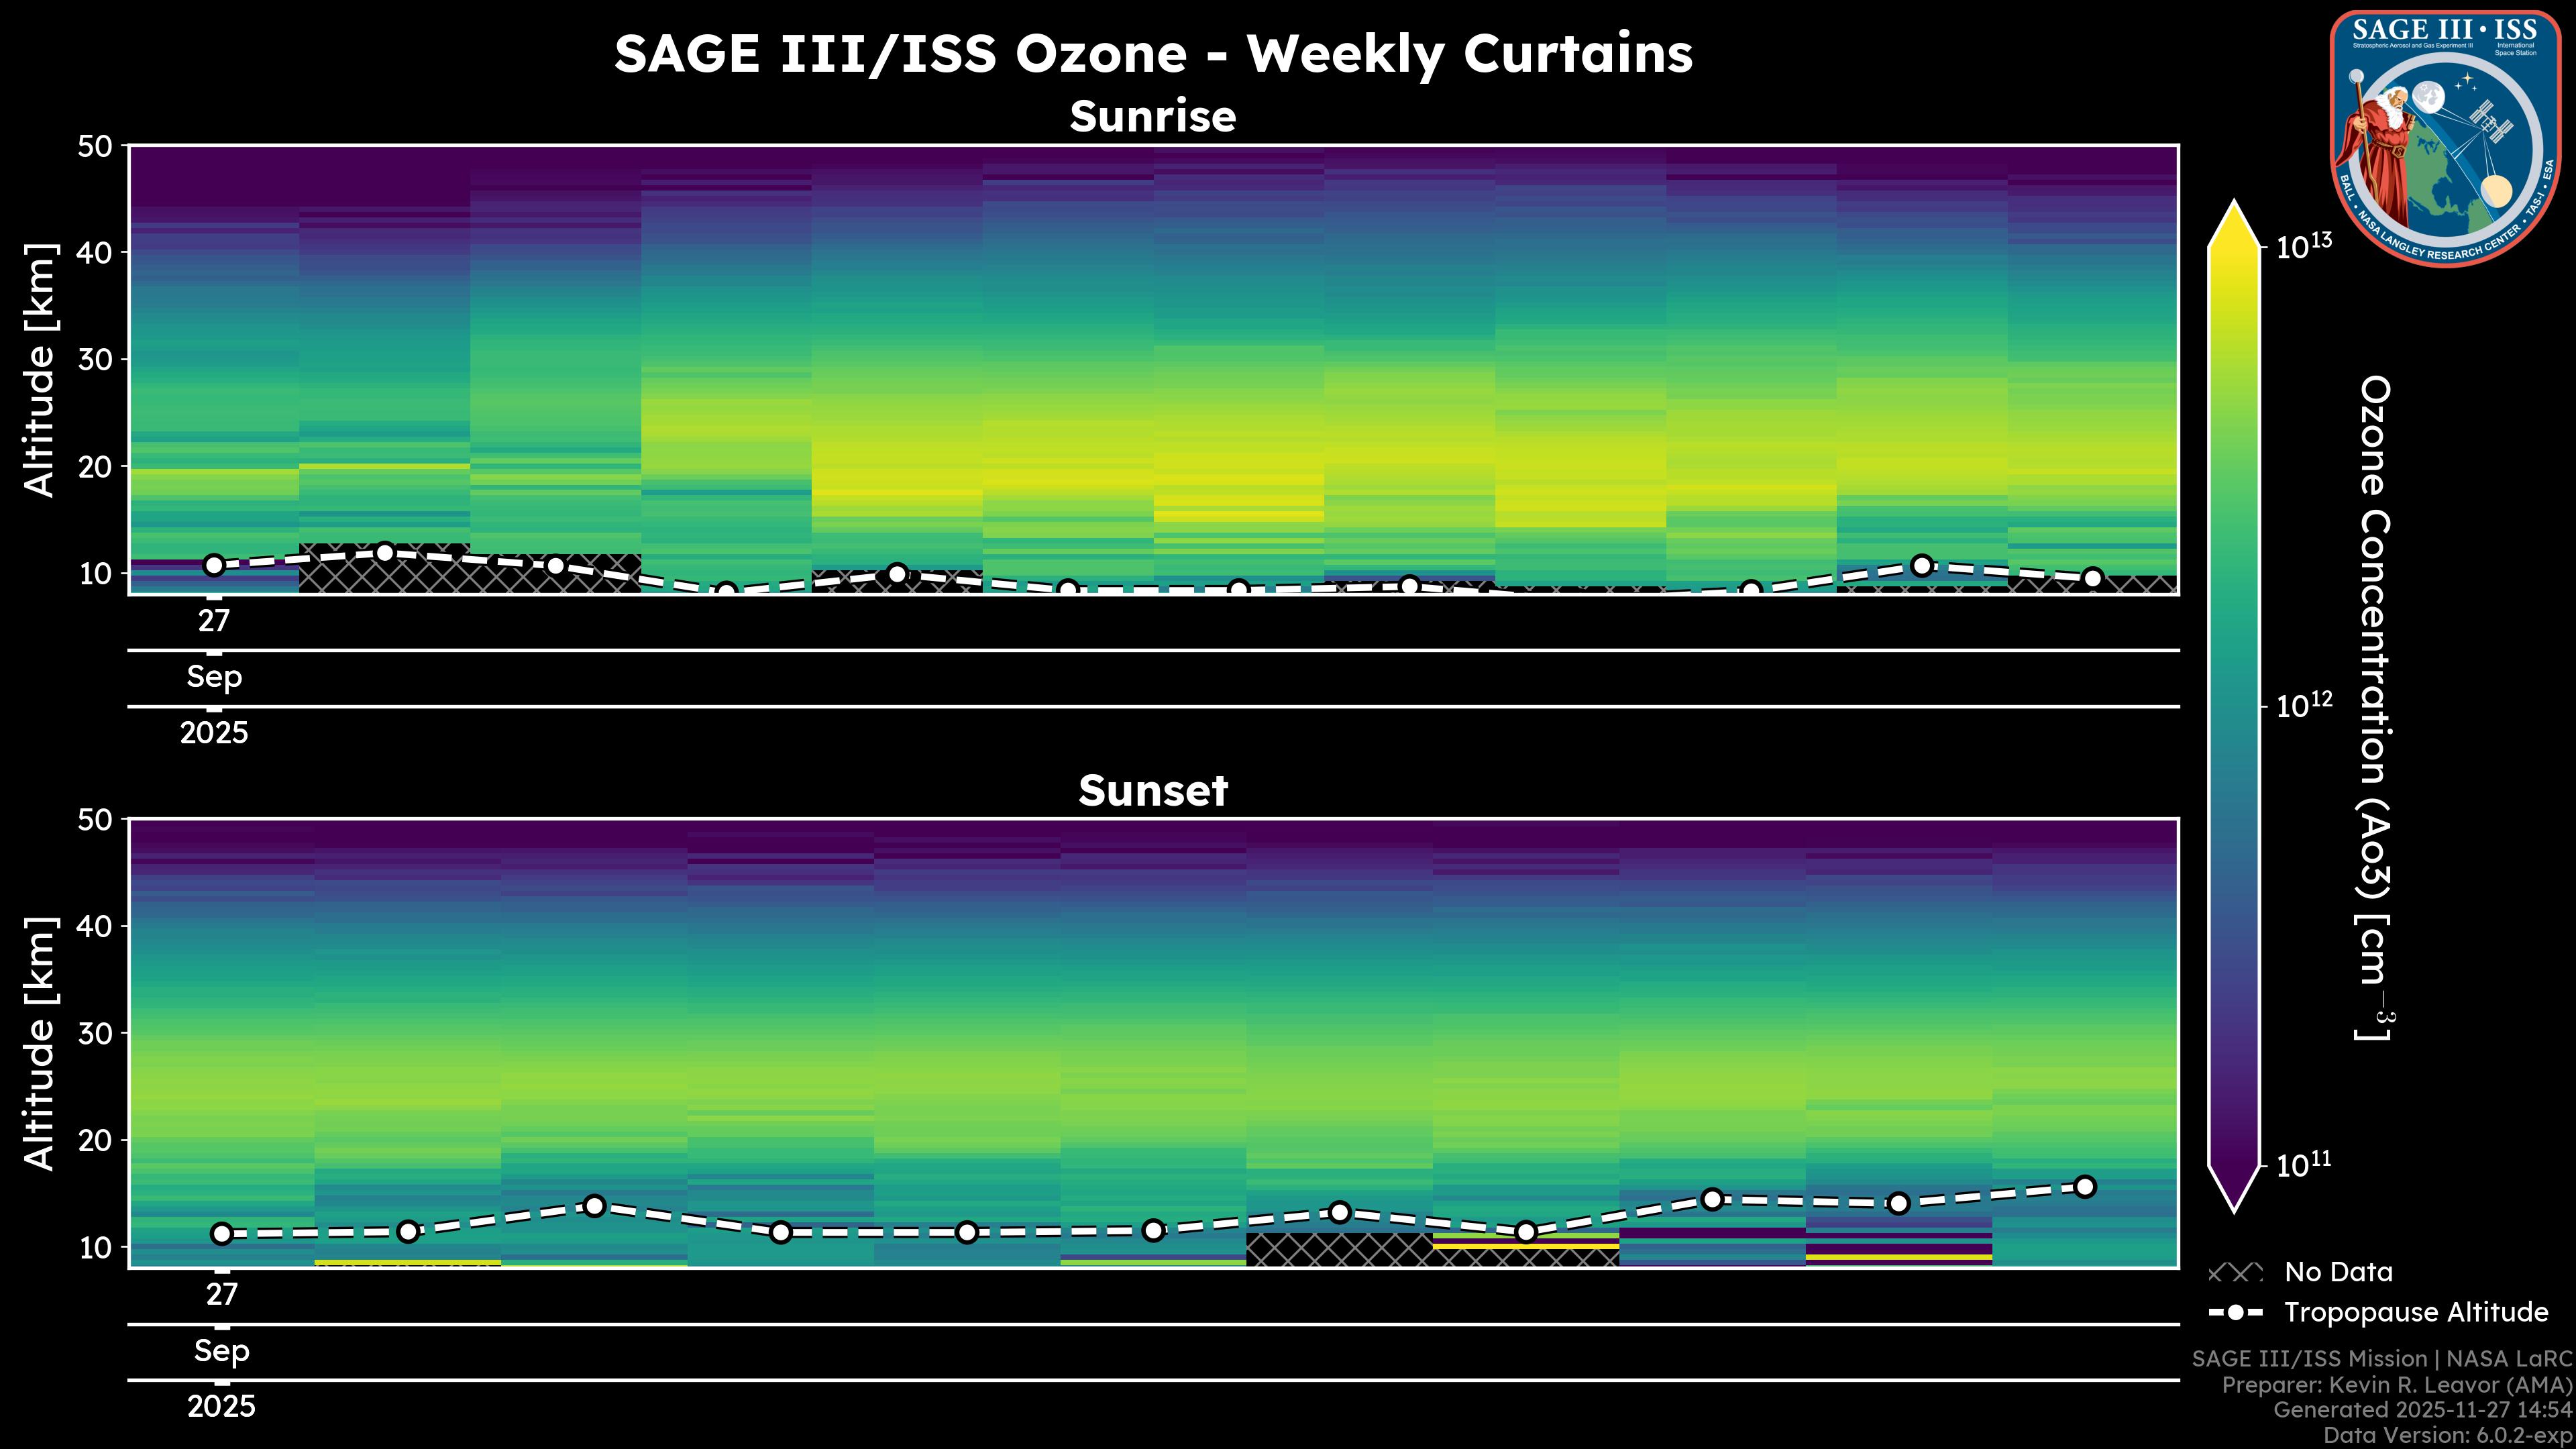Click the 10^12 colorbar tick label

coord(2303,706)
